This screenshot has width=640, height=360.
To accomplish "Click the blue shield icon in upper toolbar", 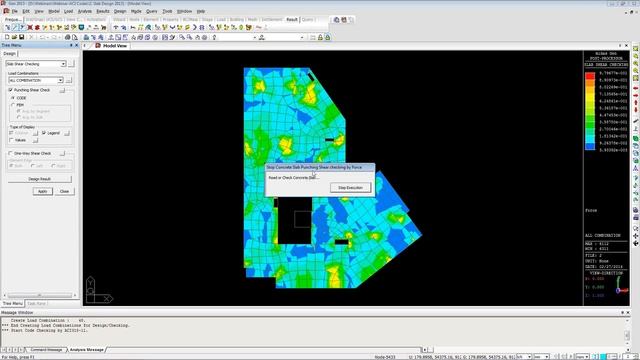I will [81, 27].
